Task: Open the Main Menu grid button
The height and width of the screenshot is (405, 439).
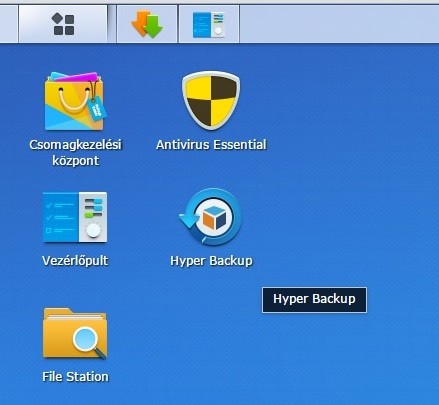Action: [x=63, y=24]
